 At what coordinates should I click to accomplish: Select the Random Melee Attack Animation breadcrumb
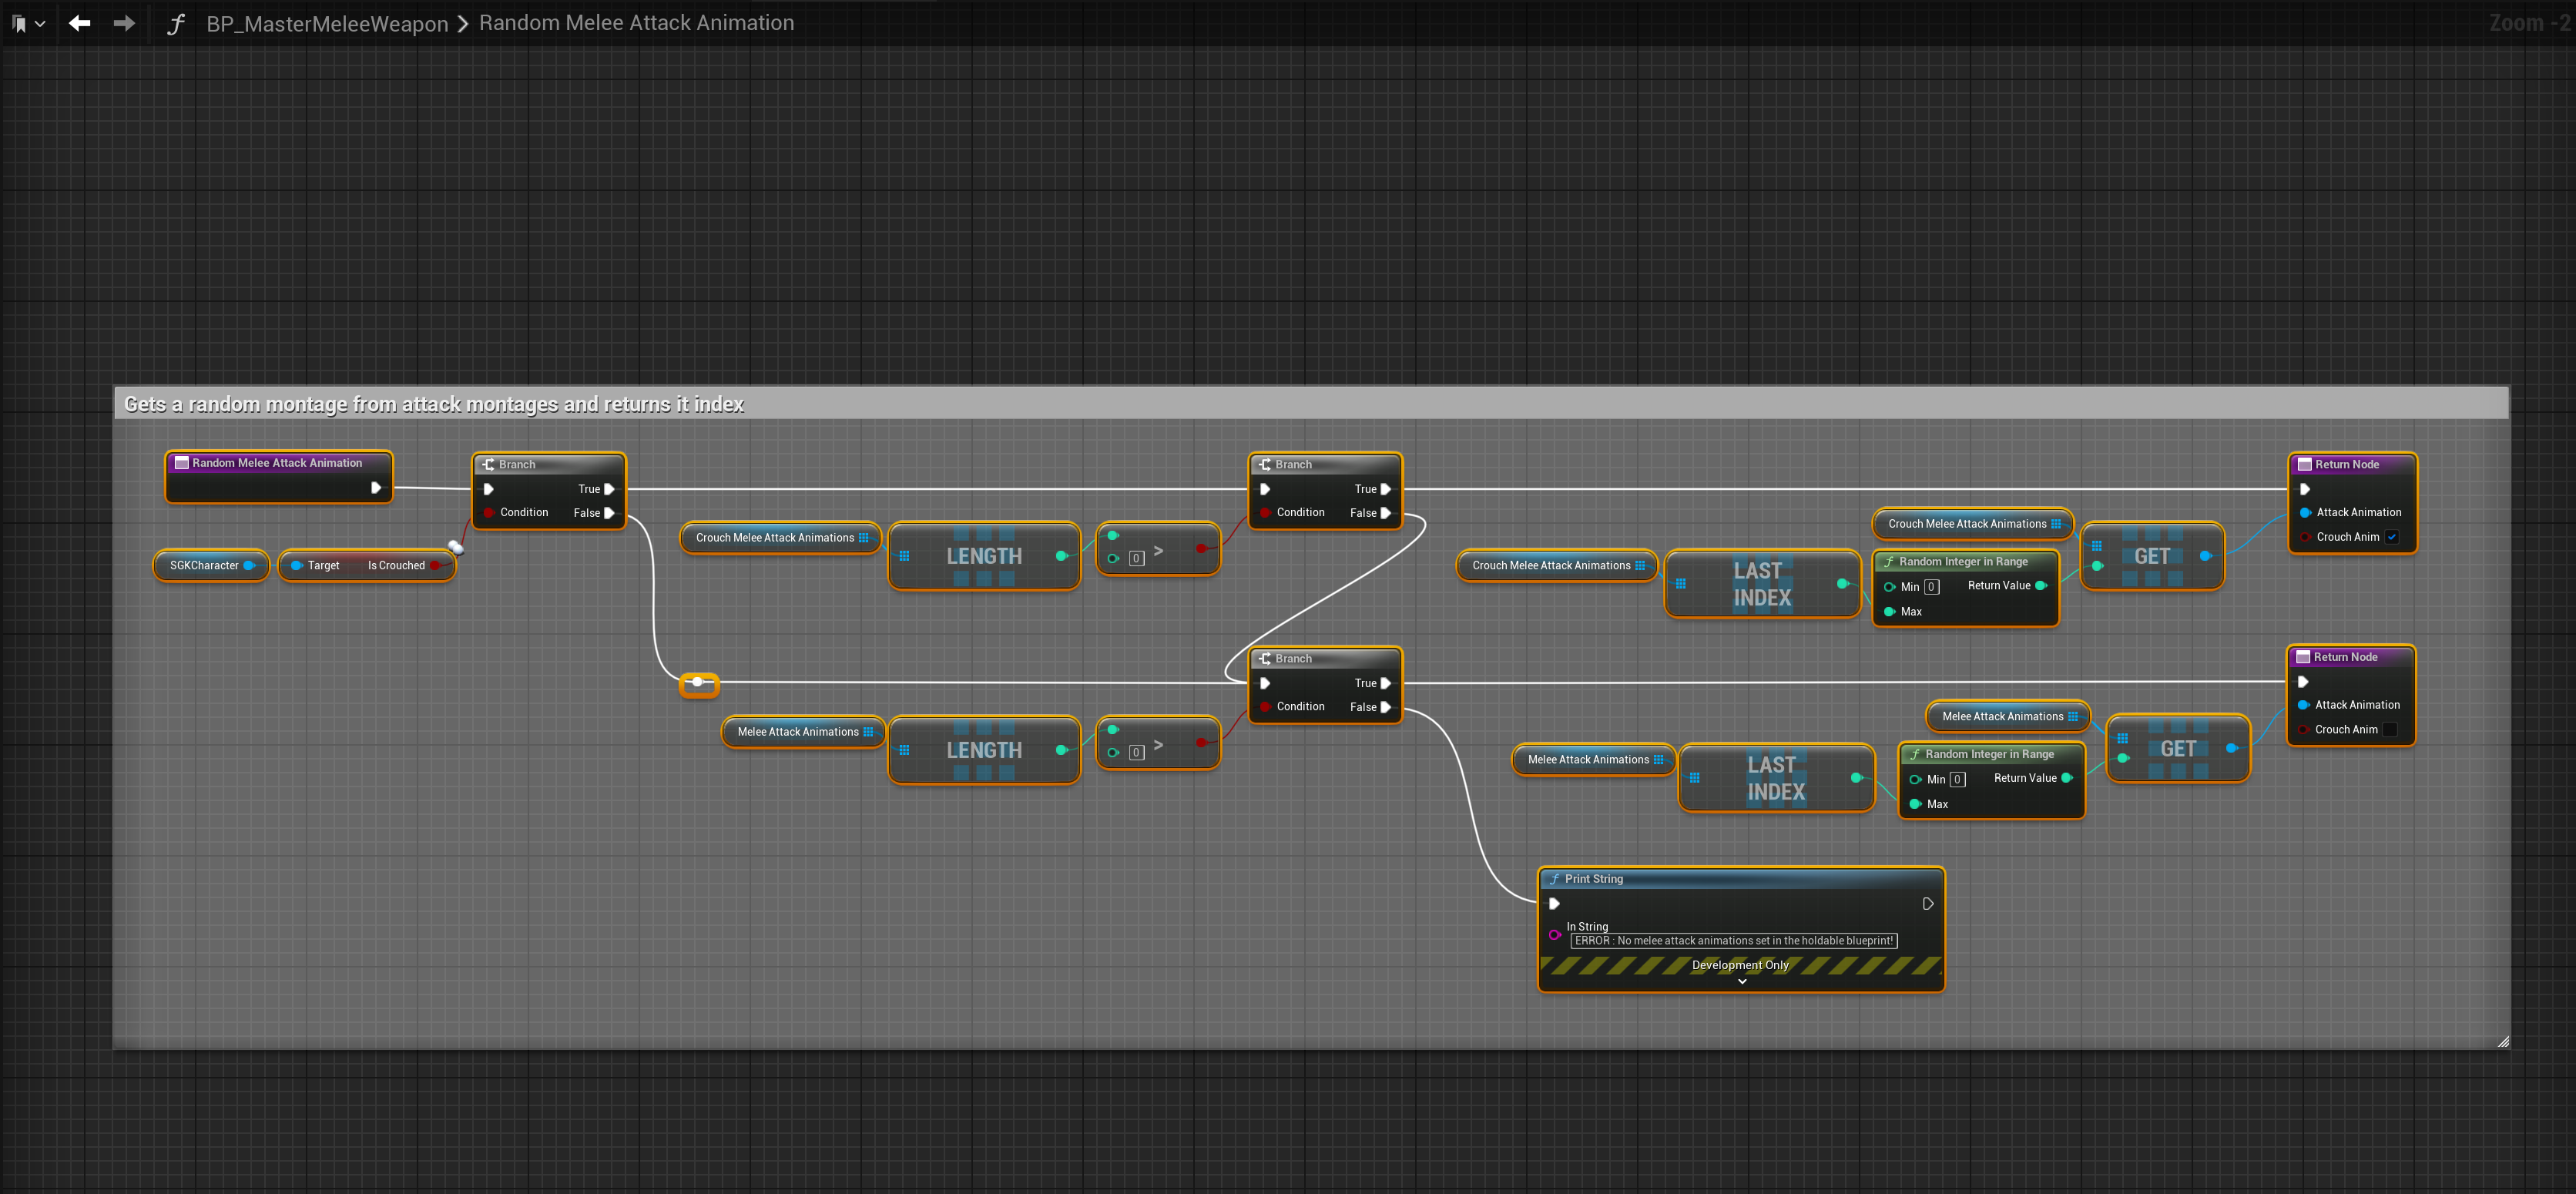636,23
